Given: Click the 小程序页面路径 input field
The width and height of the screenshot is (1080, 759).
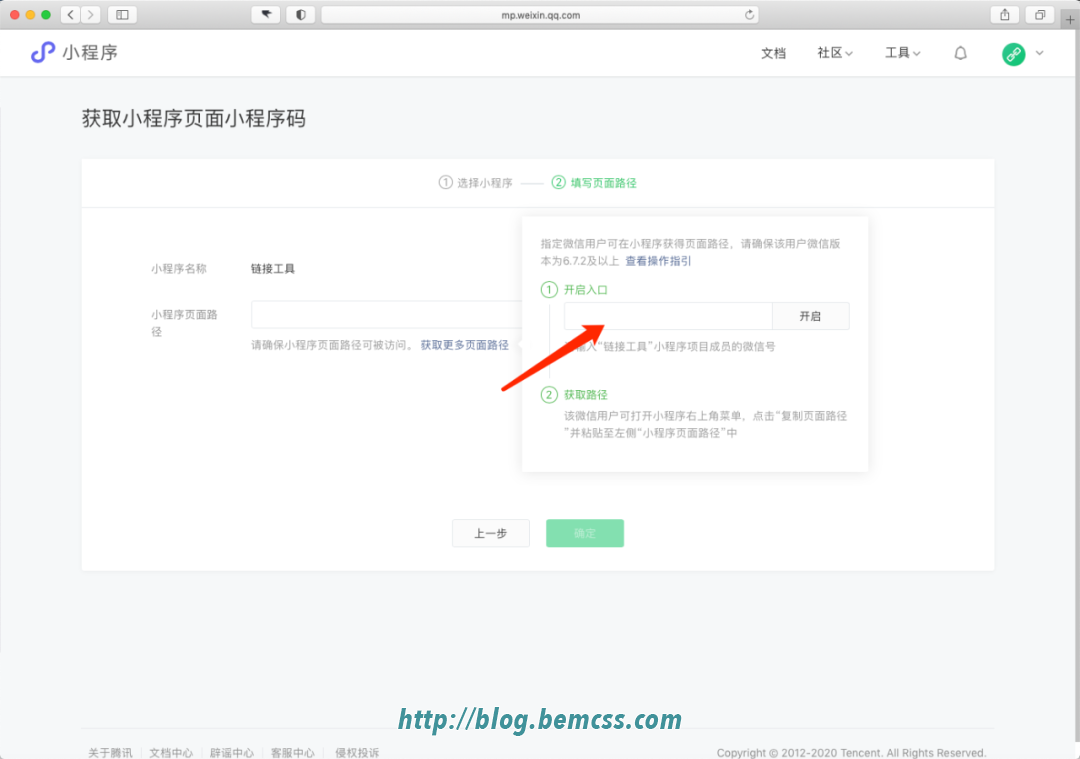Looking at the screenshot, I should pyautogui.click(x=385, y=315).
